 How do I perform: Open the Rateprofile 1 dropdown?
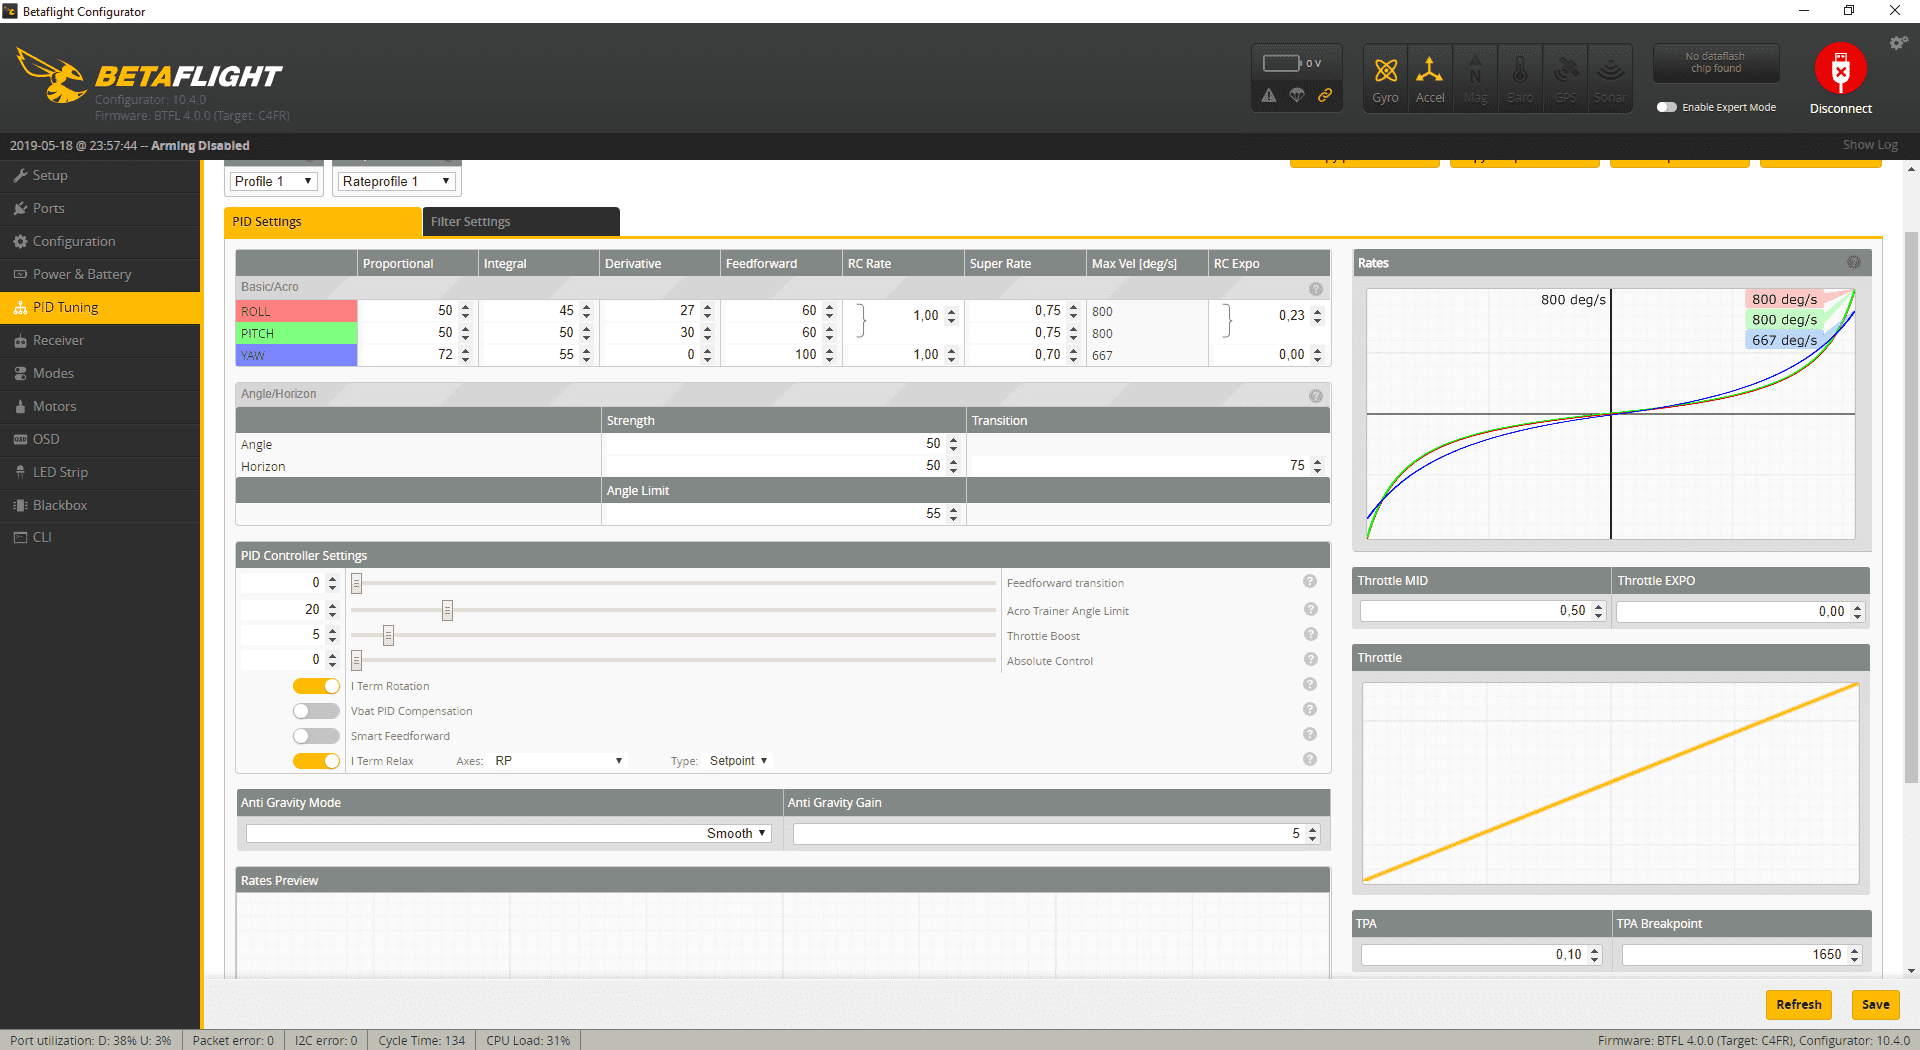tap(396, 181)
